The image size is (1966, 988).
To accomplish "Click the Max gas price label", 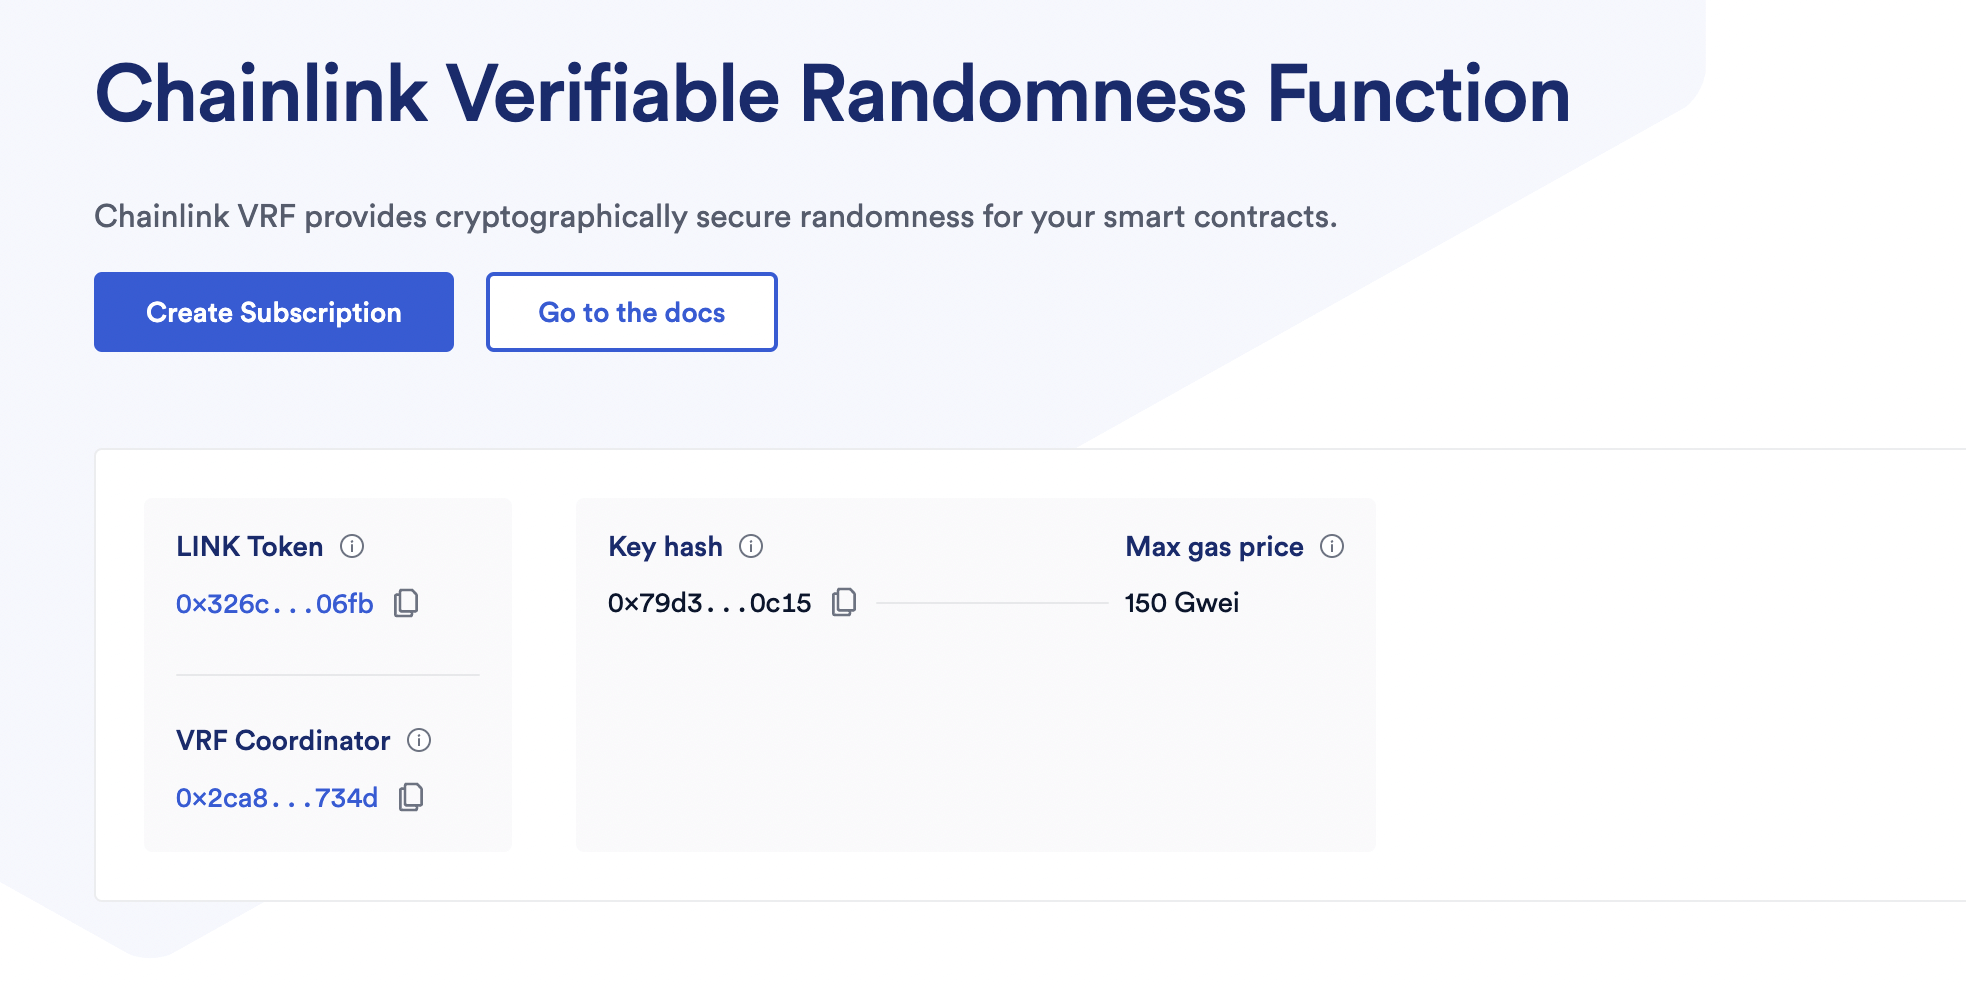I will (x=1214, y=546).
